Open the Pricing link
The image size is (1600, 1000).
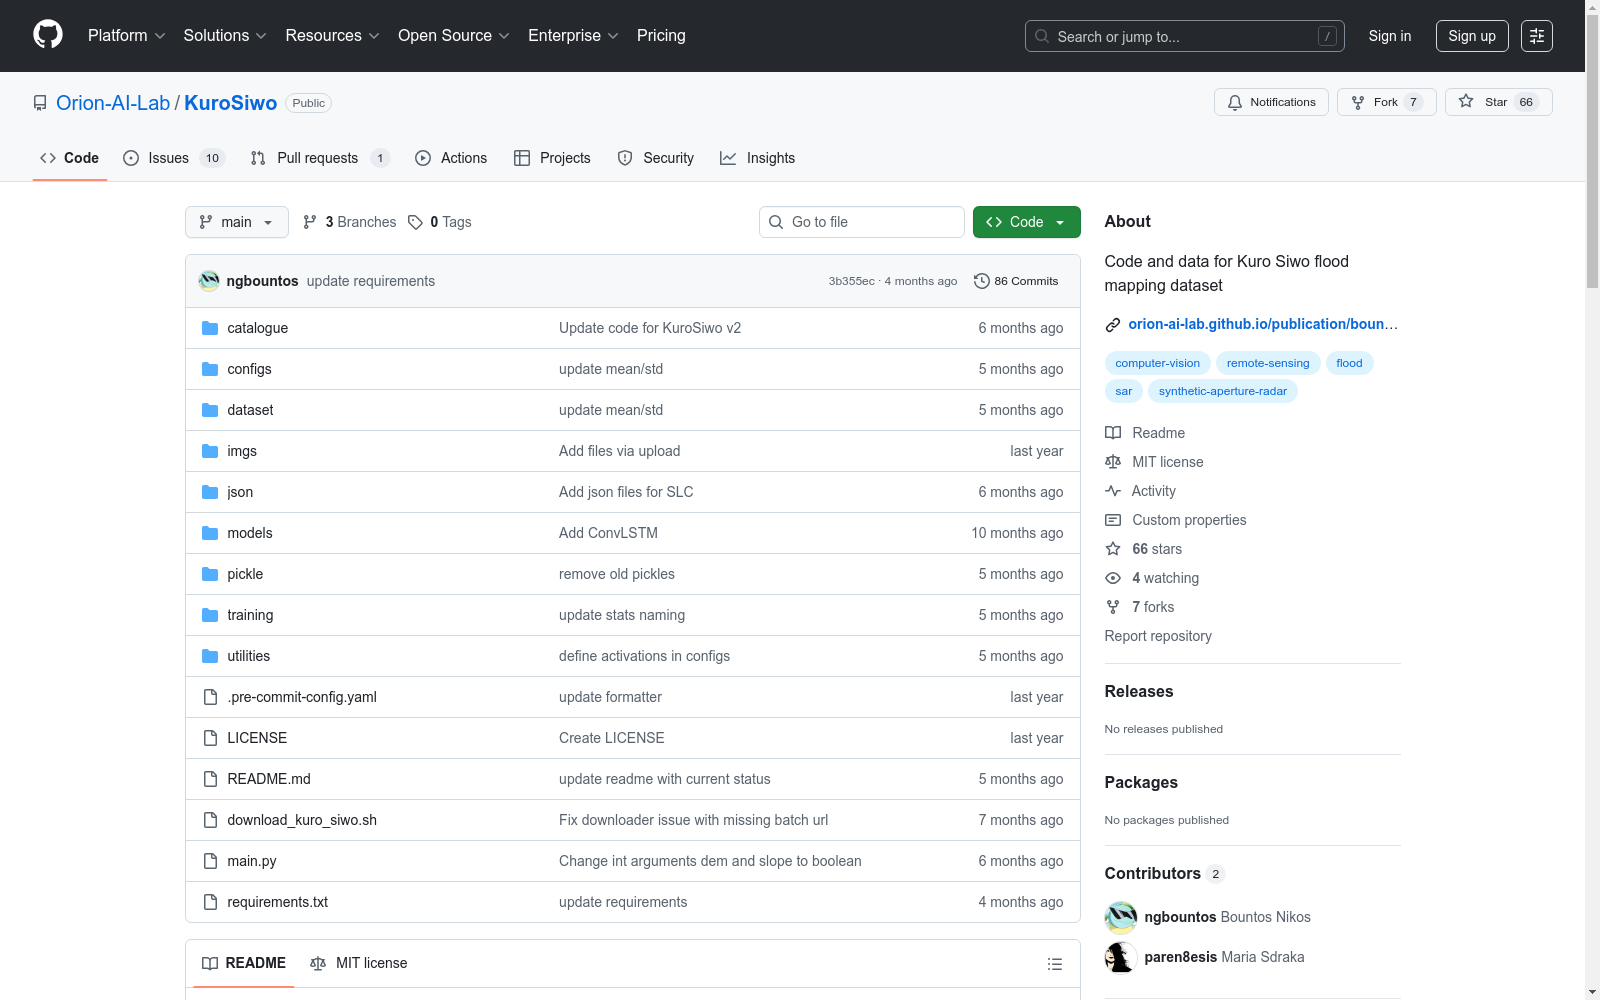(661, 36)
